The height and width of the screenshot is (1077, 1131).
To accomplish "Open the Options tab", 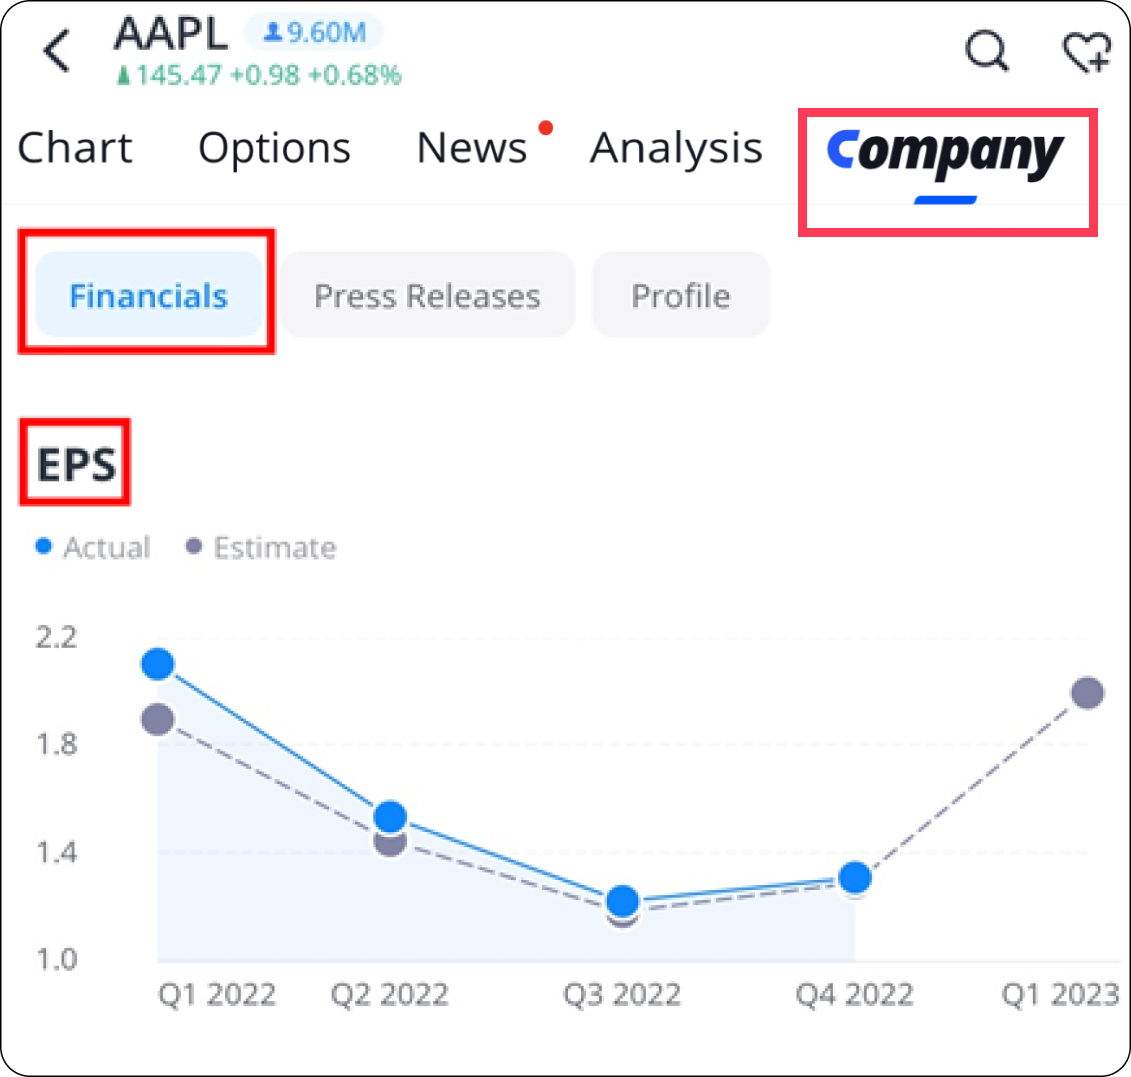I will pos(274,148).
